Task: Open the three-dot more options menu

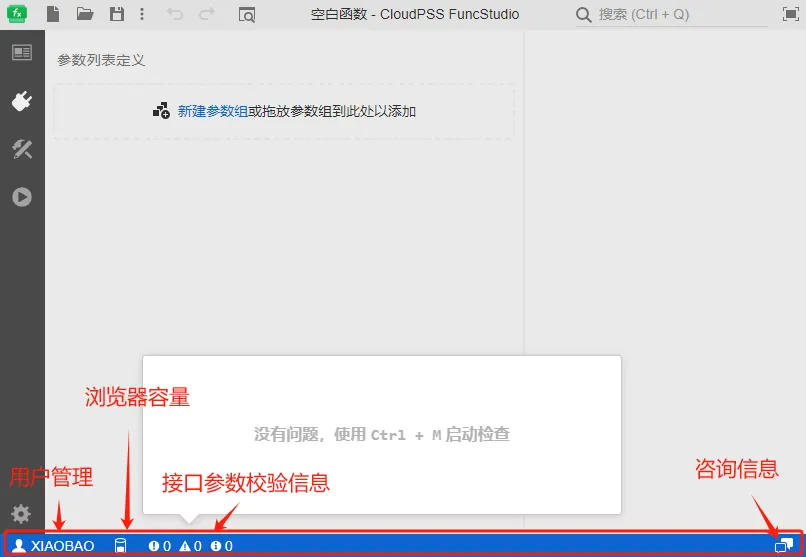Action: tap(142, 14)
